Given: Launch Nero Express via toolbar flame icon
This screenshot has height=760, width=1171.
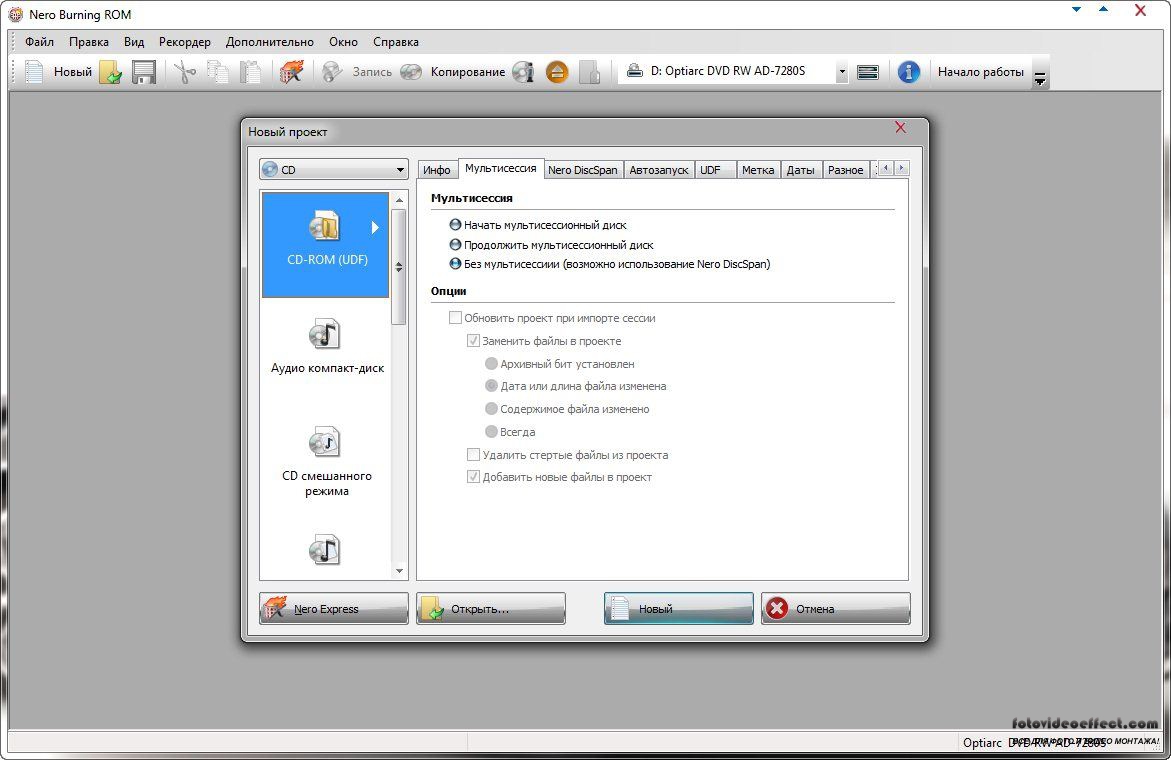Looking at the screenshot, I should point(291,72).
